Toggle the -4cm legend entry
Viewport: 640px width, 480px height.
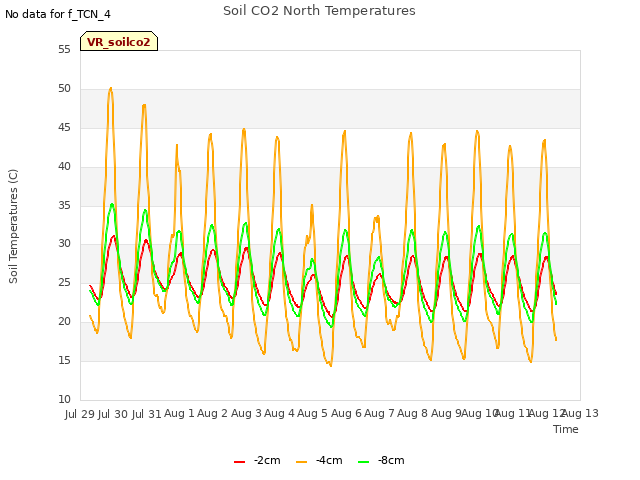click(x=319, y=460)
